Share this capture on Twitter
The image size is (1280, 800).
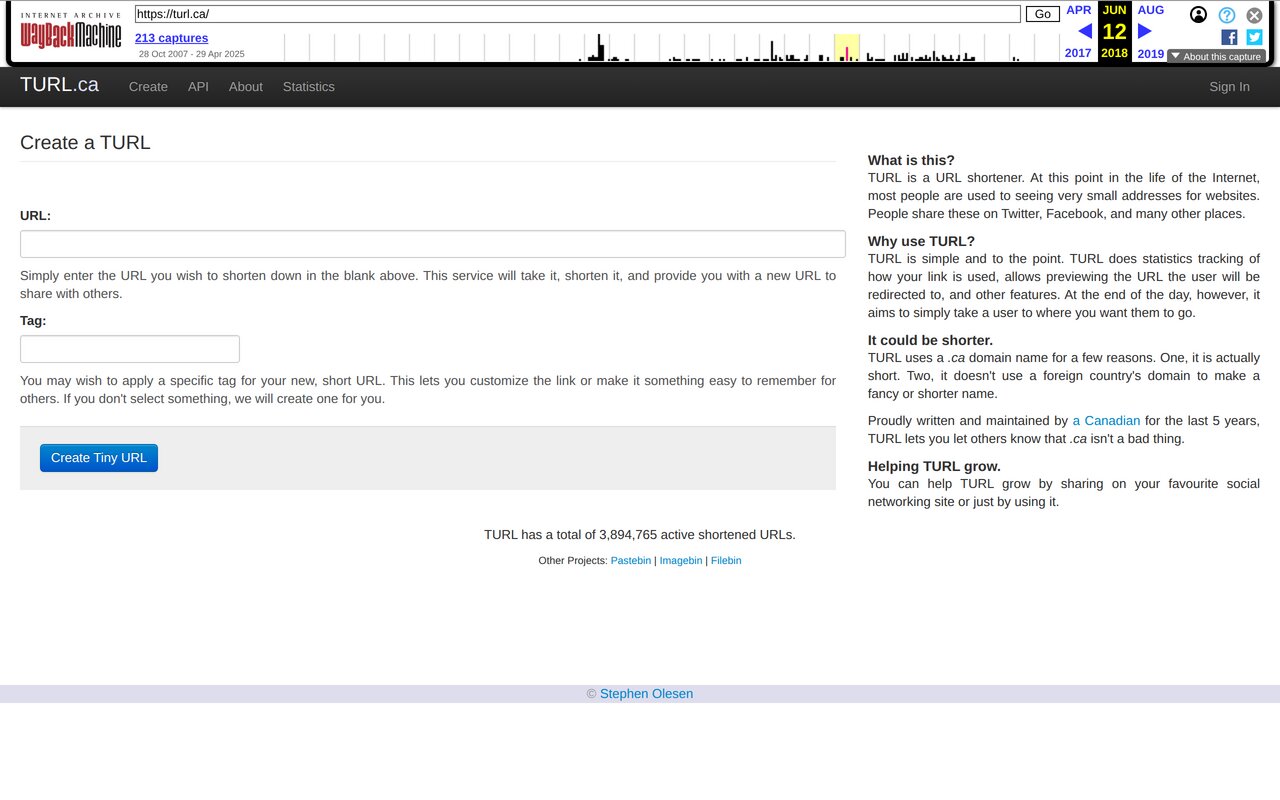pyautogui.click(x=1253, y=37)
